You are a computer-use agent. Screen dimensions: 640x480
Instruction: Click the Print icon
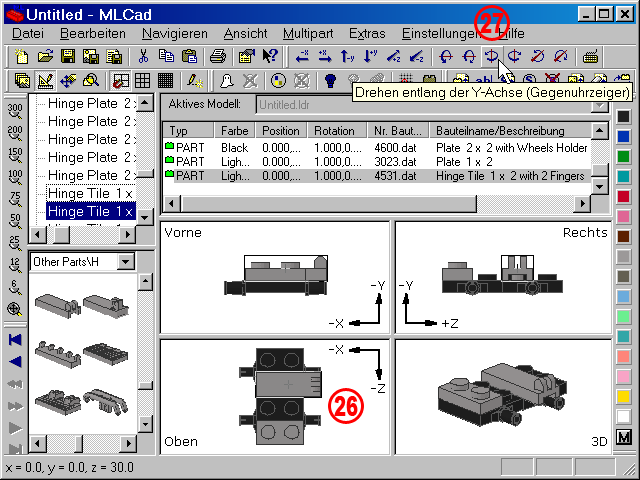[x=218, y=56]
